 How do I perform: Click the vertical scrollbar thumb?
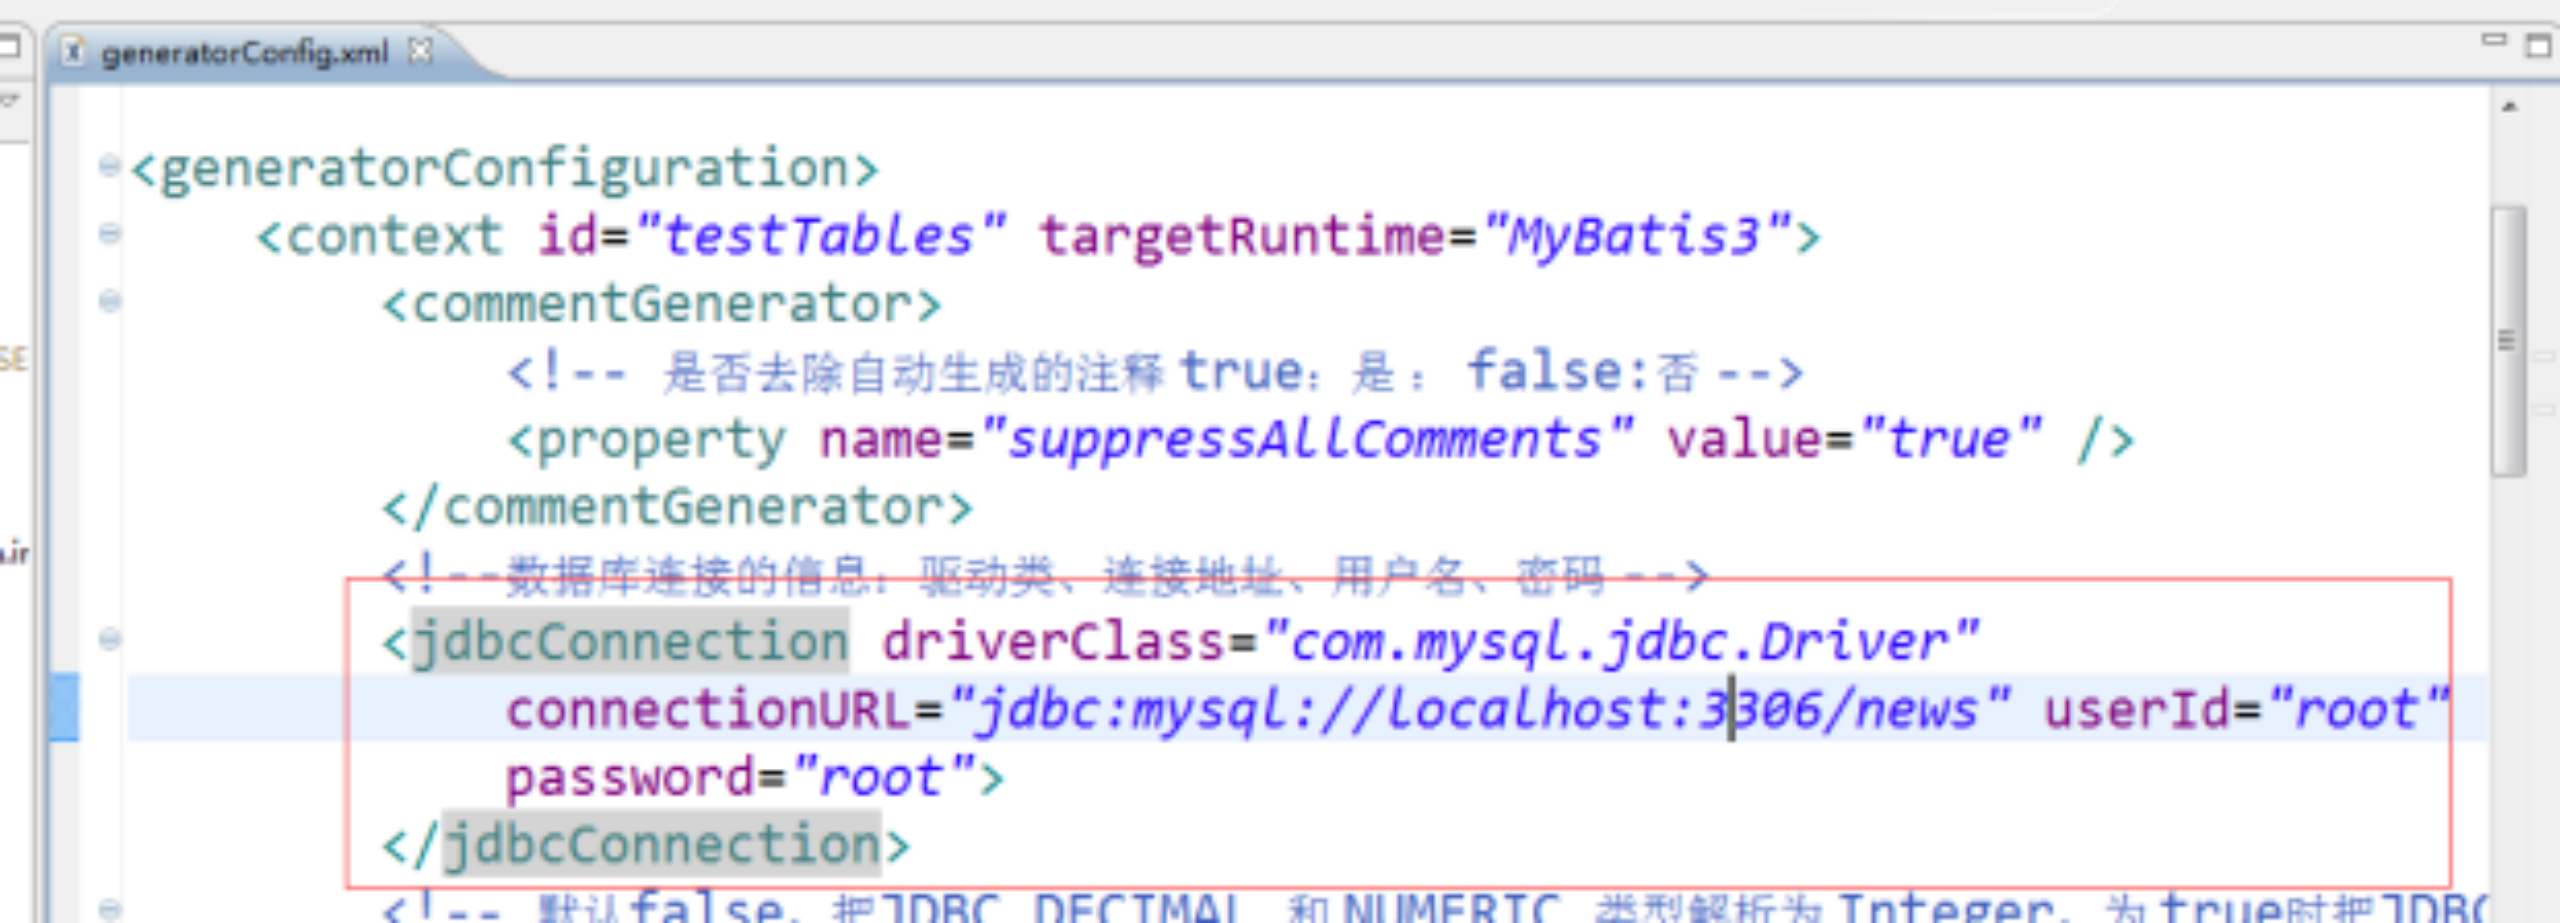[2508, 340]
